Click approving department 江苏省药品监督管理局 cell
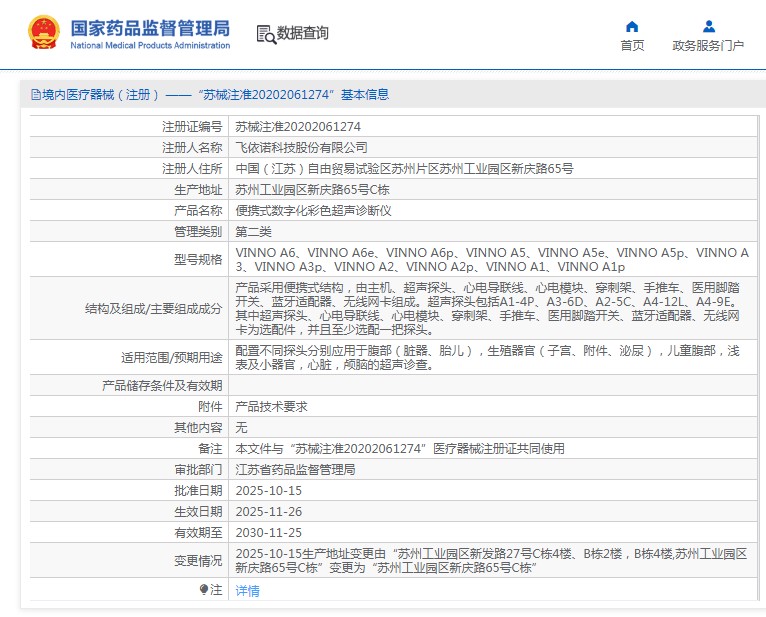The height and width of the screenshot is (617, 766). (295, 470)
